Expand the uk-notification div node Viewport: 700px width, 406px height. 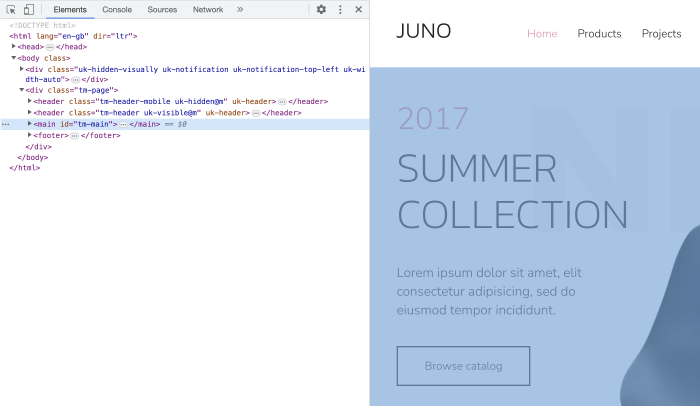pyautogui.click(x=22, y=69)
